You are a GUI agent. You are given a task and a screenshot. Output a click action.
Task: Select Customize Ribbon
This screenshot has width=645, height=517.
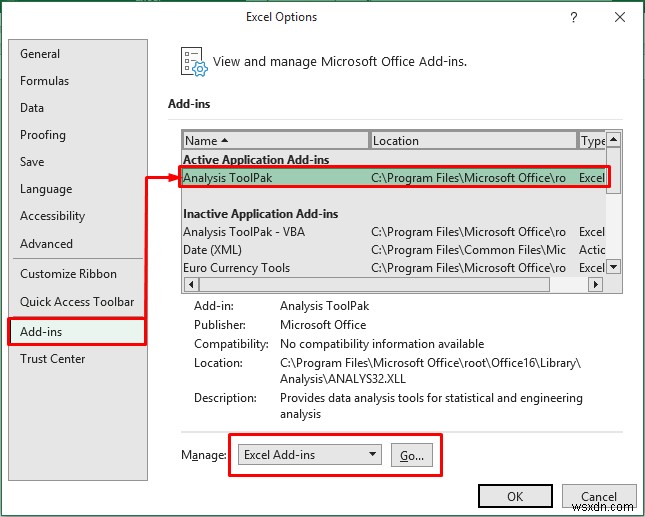click(x=68, y=274)
